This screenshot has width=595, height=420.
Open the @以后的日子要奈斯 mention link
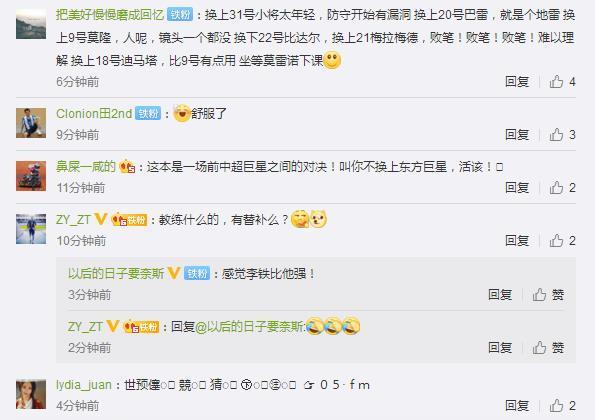(x=249, y=327)
